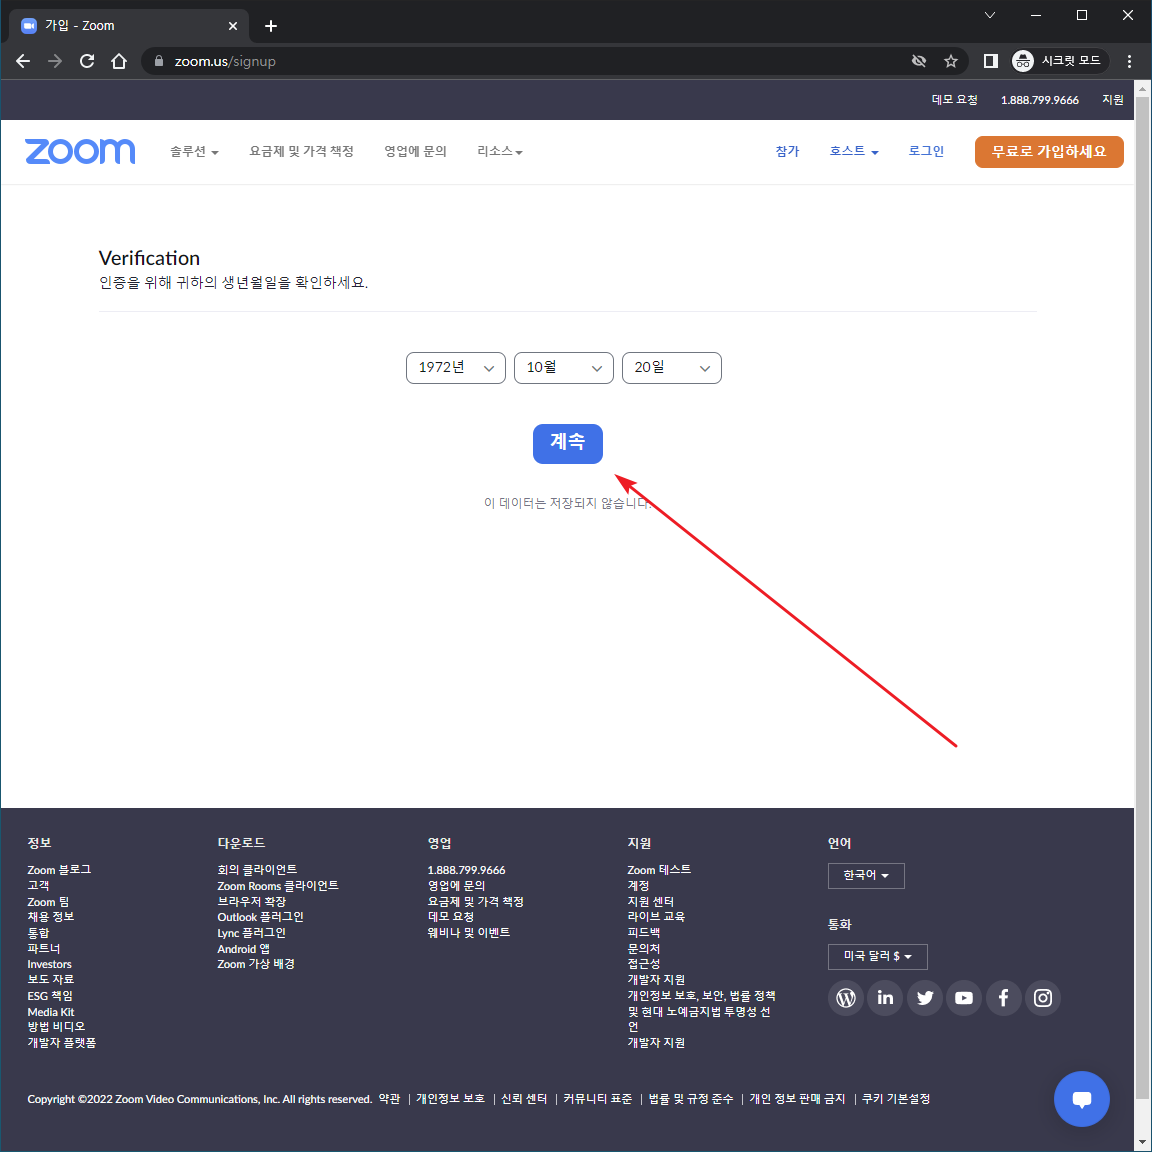
Task: Open Chrome three-dot menu
Action: tap(1129, 62)
